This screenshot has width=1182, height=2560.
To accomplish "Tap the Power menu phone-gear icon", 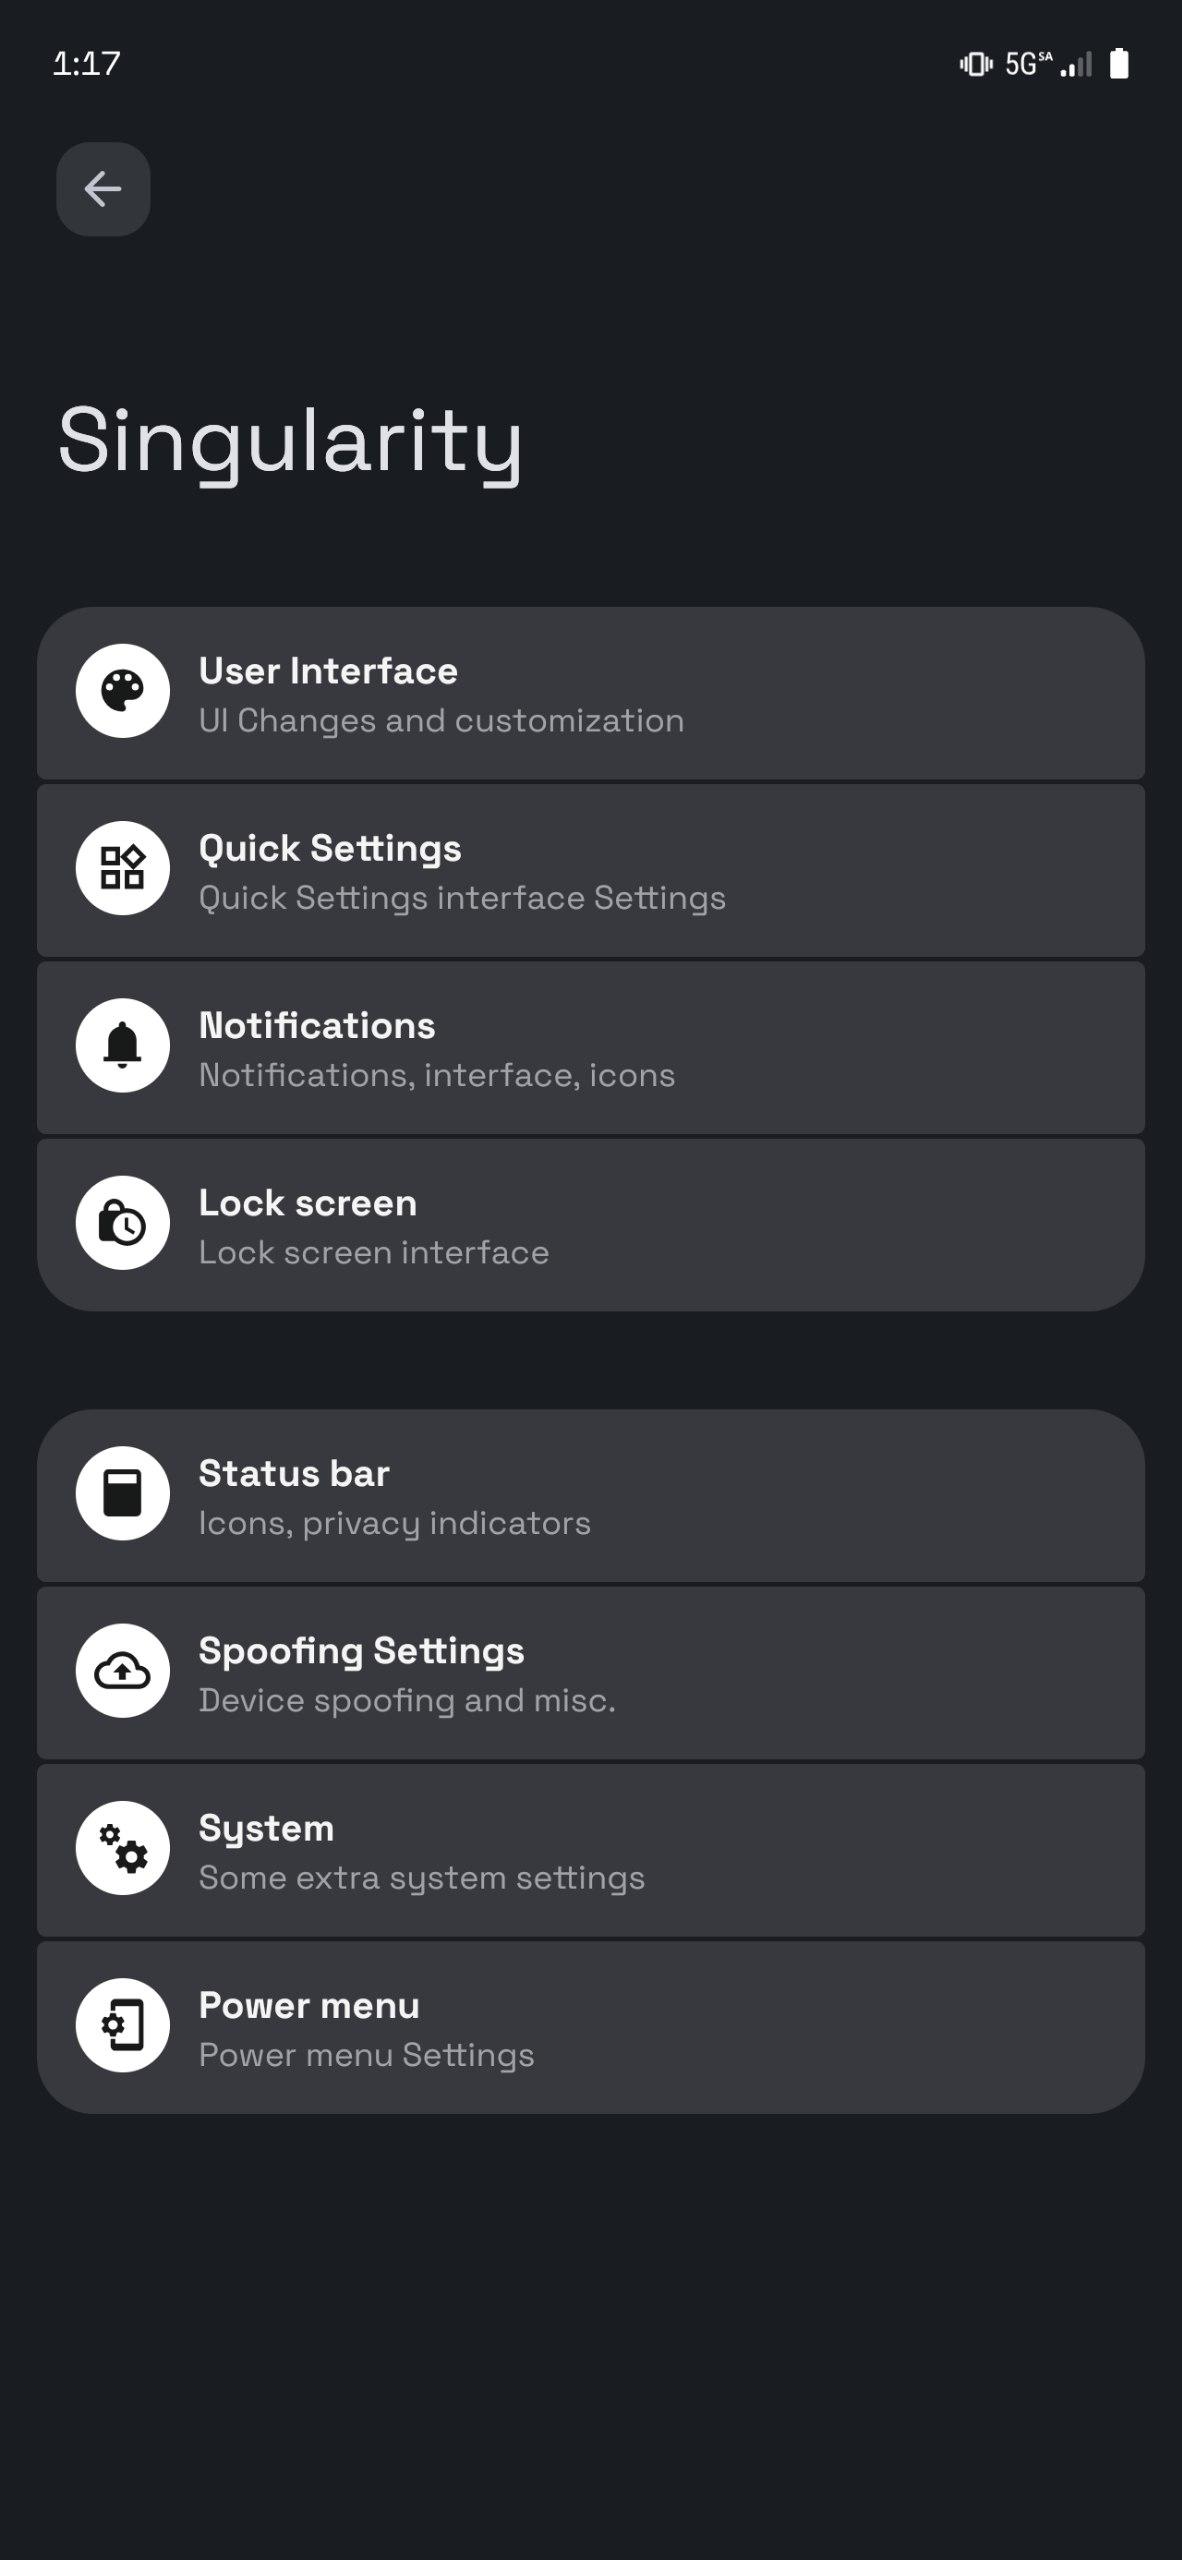I will click(x=123, y=2025).
